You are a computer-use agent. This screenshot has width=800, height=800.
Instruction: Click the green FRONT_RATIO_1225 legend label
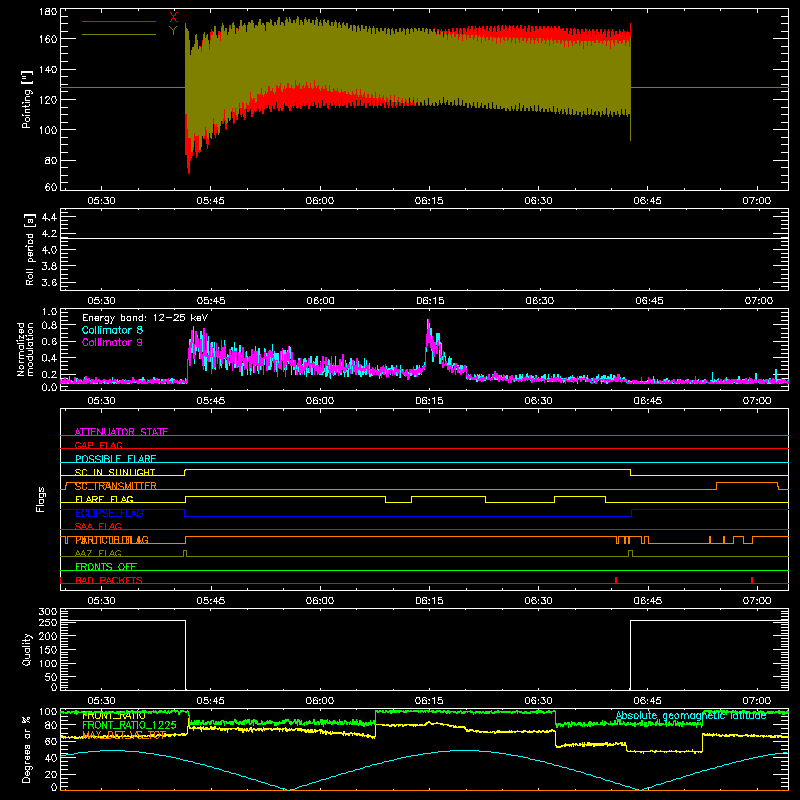coord(129,725)
